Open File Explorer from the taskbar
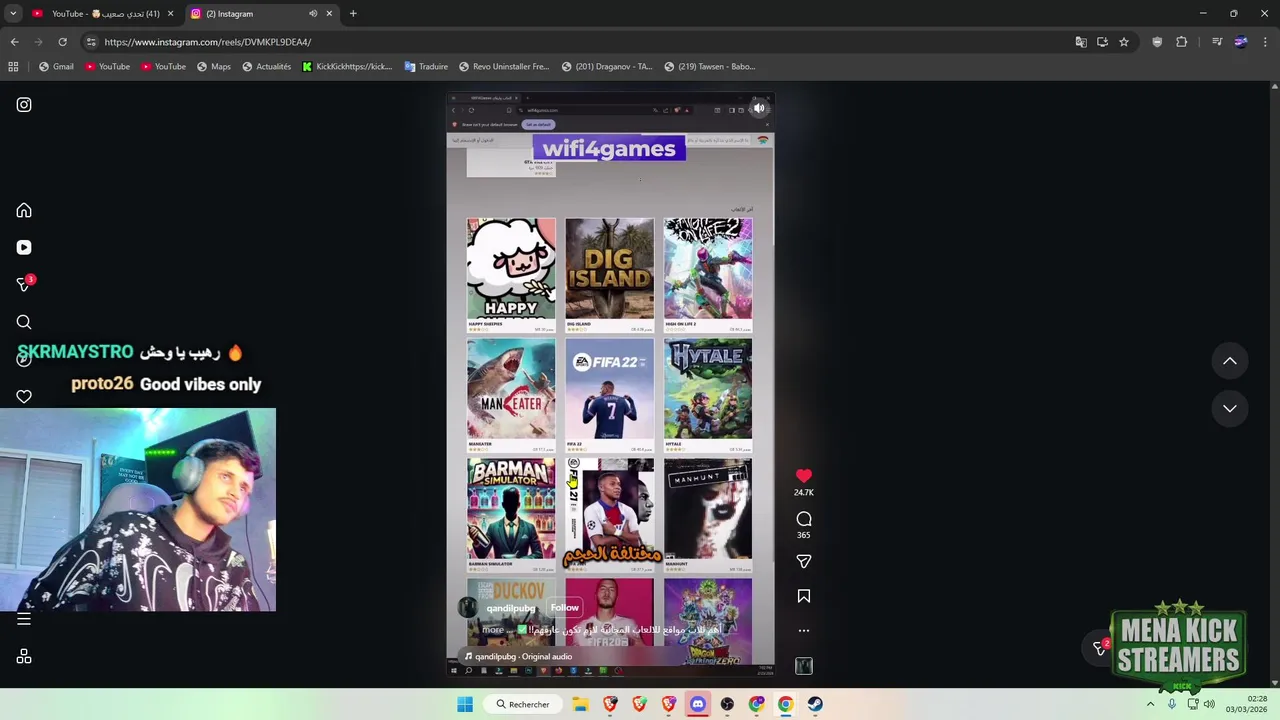1280x720 pixels. pos(581,704)
